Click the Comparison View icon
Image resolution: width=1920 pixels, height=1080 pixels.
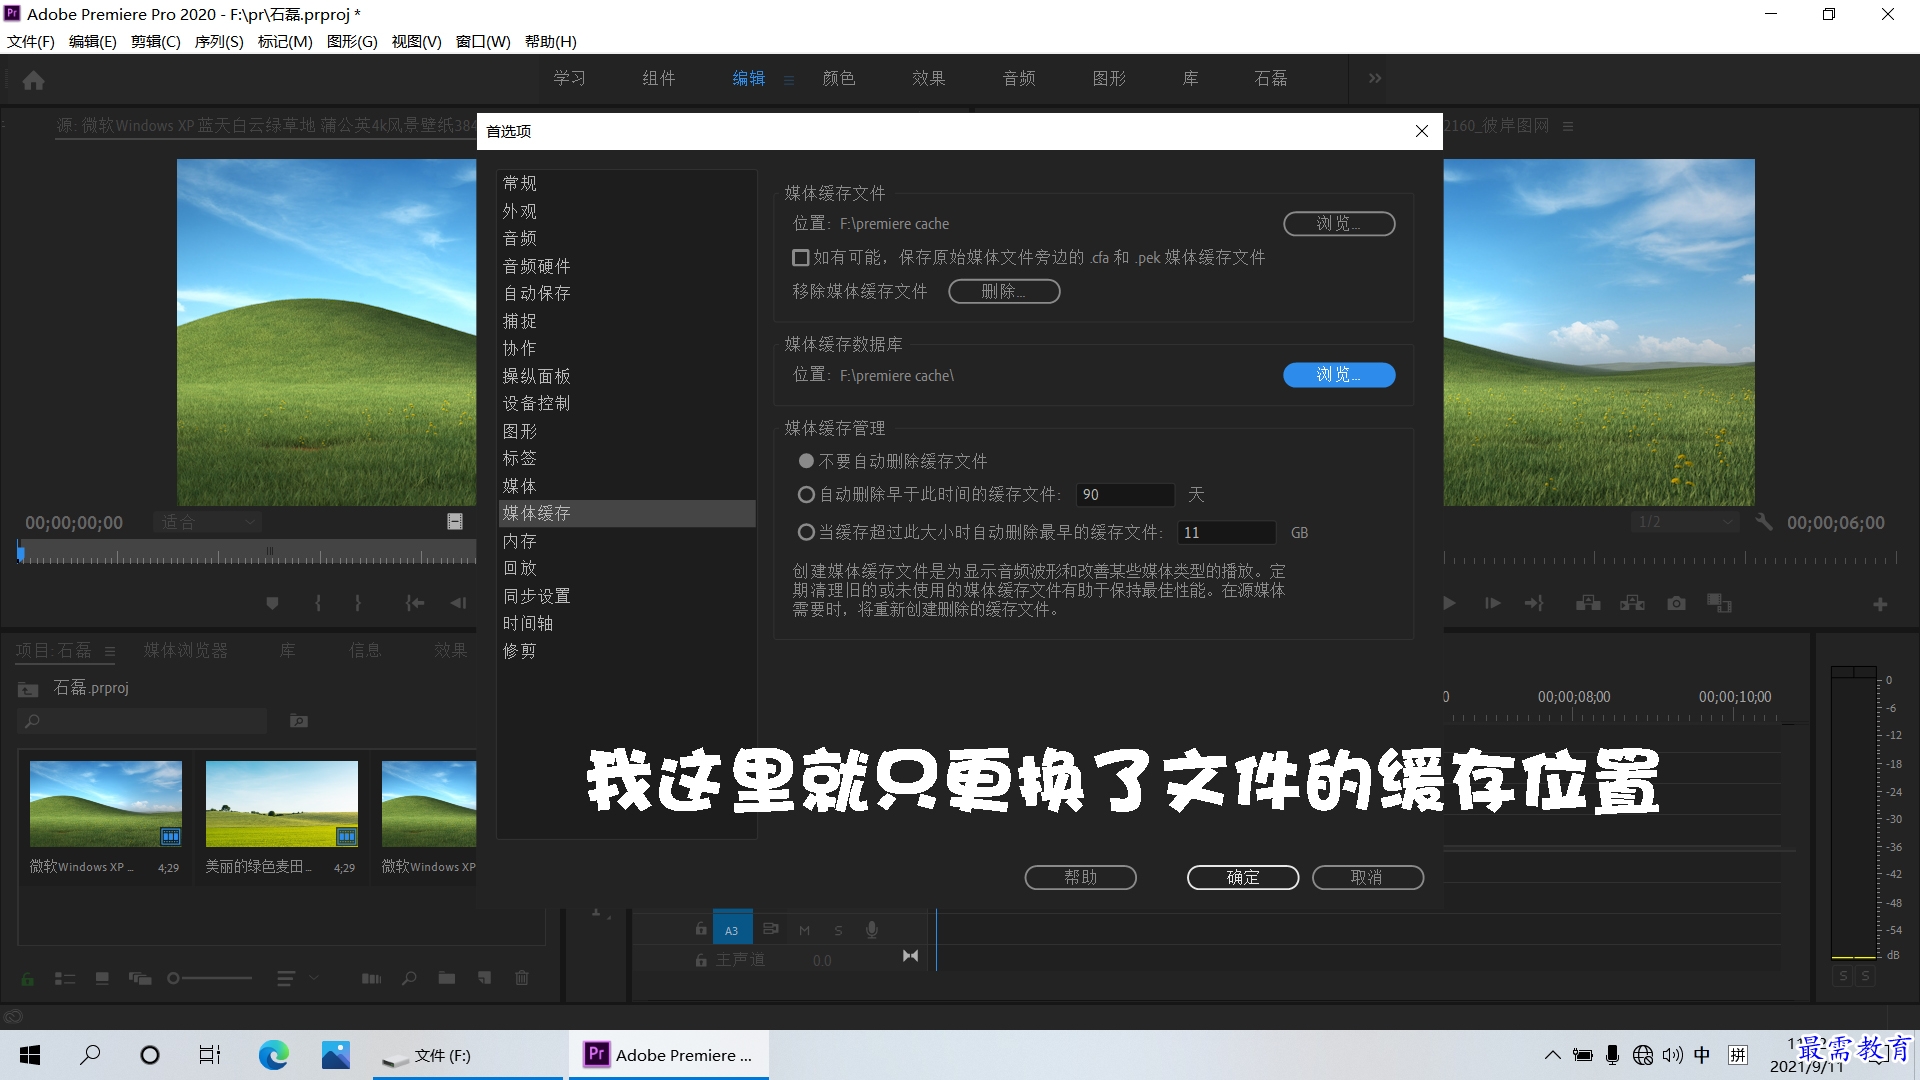coord(1719,603)
